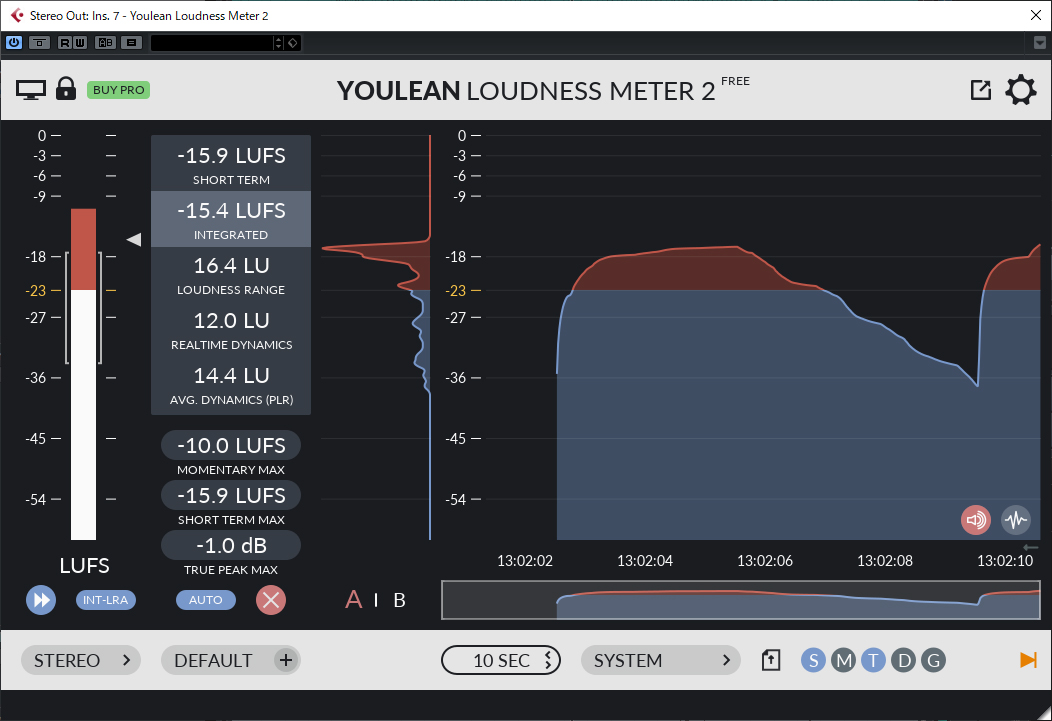Select the B state
Viewport: 1052px width, 721px height.
[399, 600]
